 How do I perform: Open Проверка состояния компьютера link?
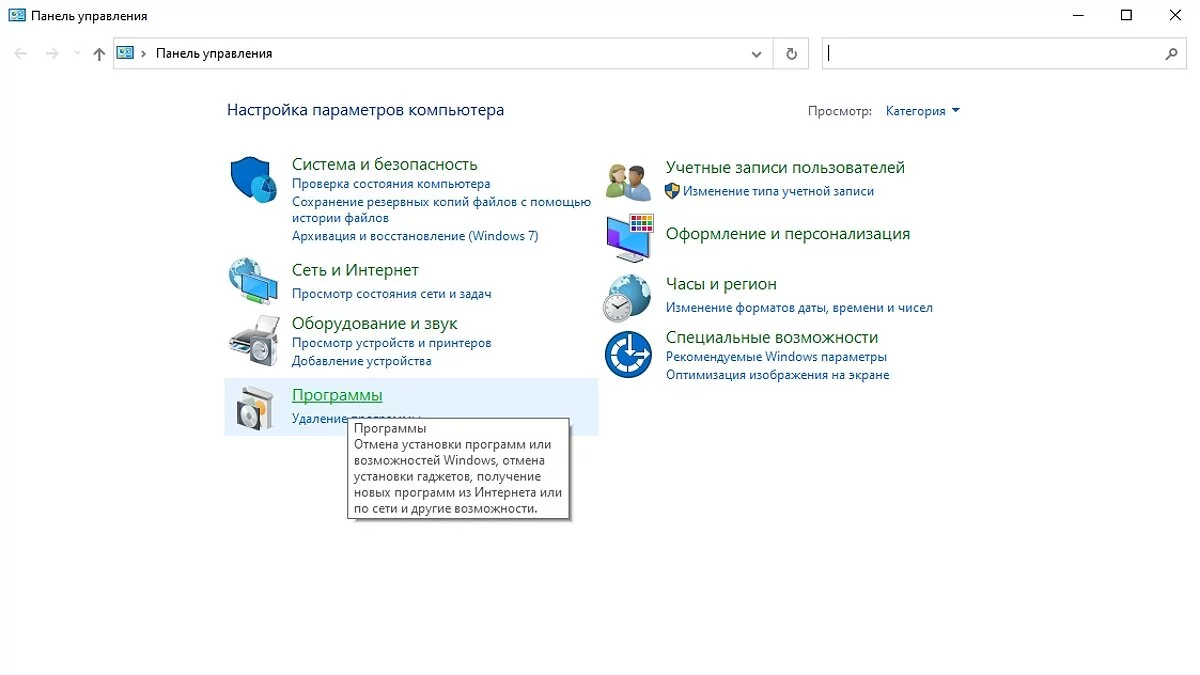click(391, 184)
